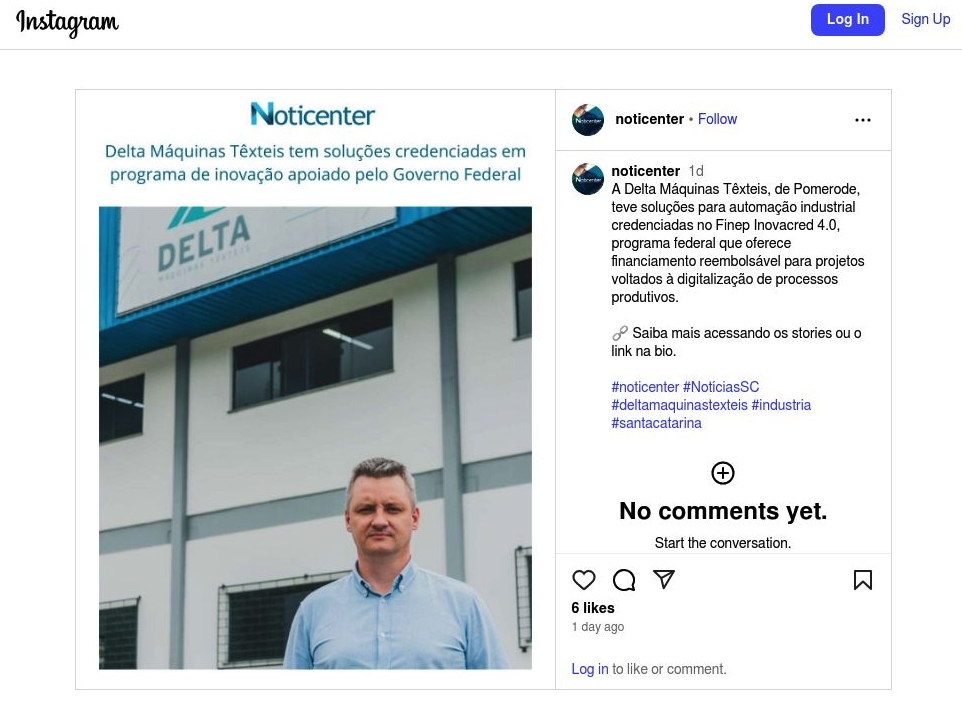Follow the noticenter account

[x=717, y=119]
